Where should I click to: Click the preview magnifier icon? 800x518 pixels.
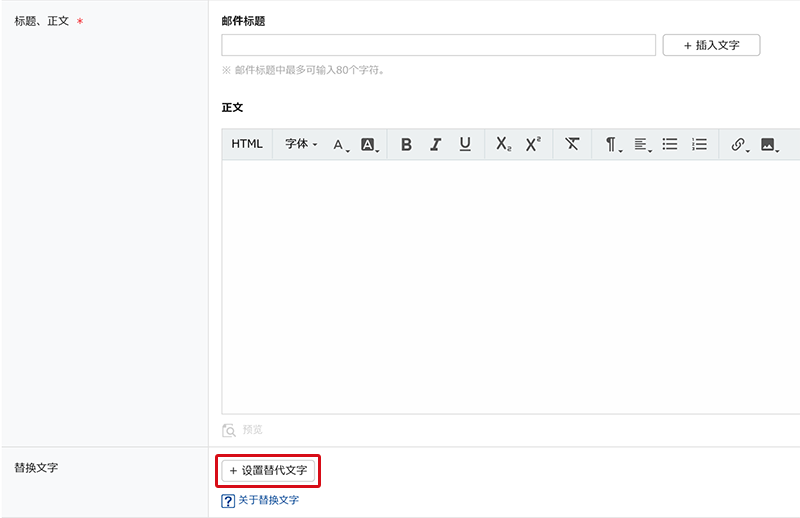click(x=229, y=430)
